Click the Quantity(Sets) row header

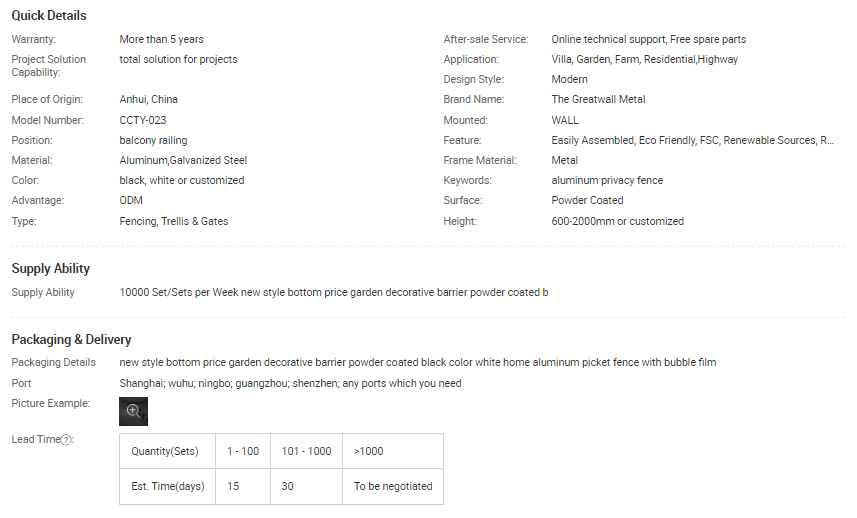165,451
